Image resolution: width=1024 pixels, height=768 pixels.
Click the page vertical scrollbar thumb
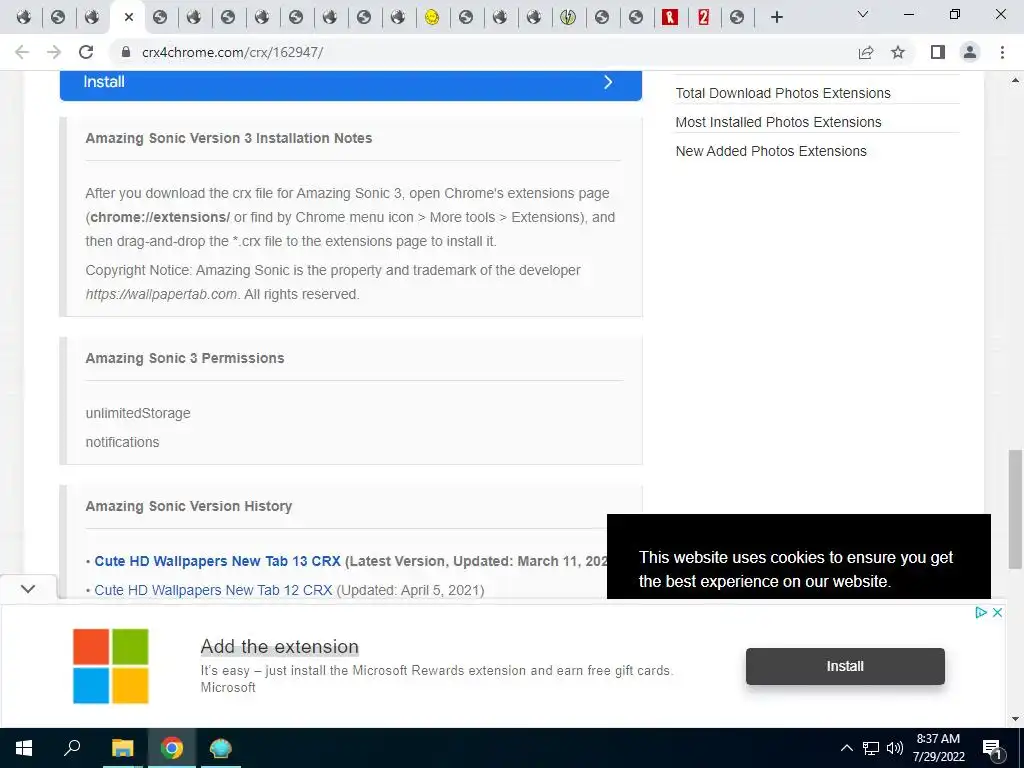click(1015, 508)
